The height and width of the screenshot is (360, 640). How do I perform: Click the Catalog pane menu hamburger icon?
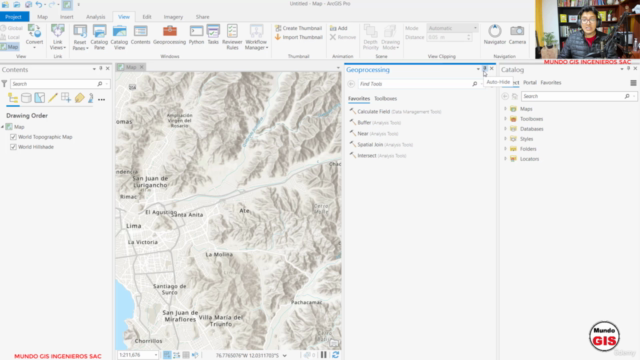633,83
